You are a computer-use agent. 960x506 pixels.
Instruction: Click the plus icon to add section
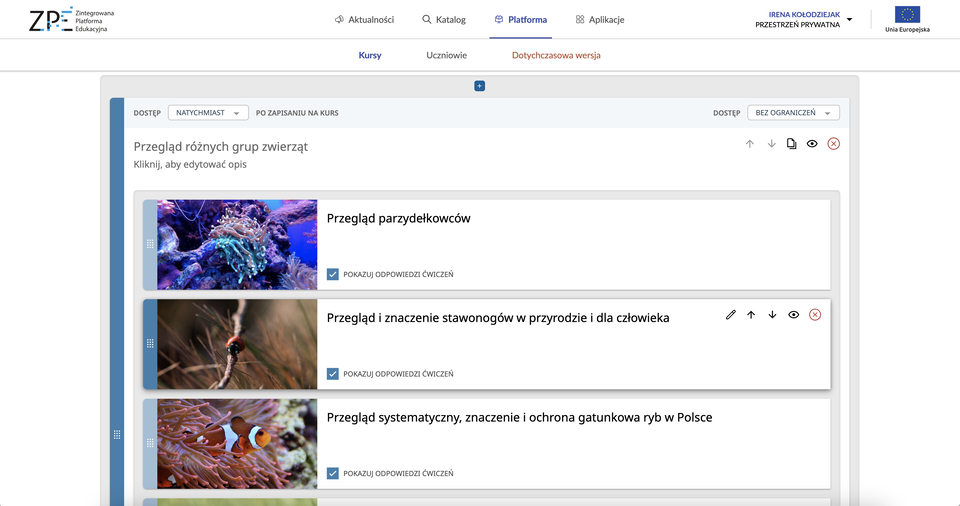click(479, 86)
